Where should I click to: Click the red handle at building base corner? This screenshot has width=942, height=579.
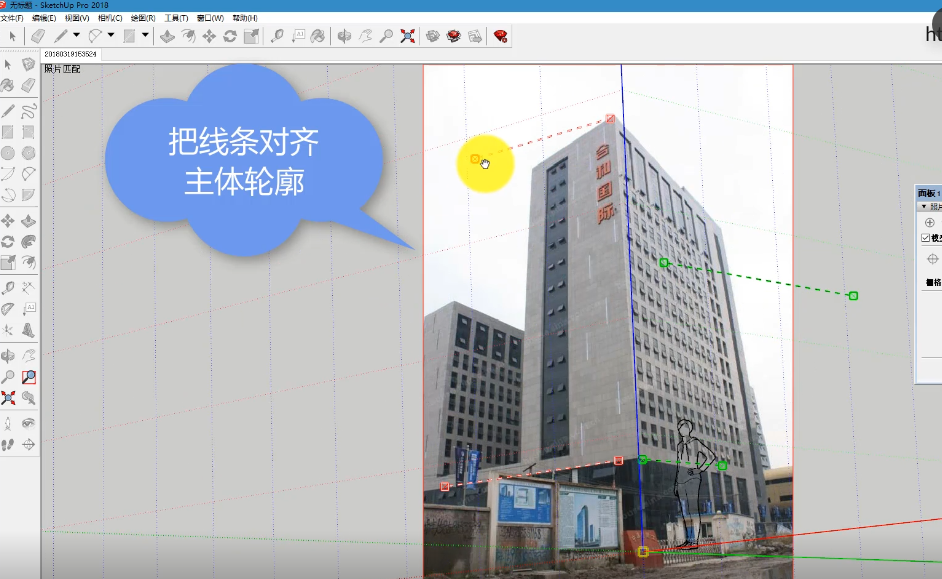[618, 461]
